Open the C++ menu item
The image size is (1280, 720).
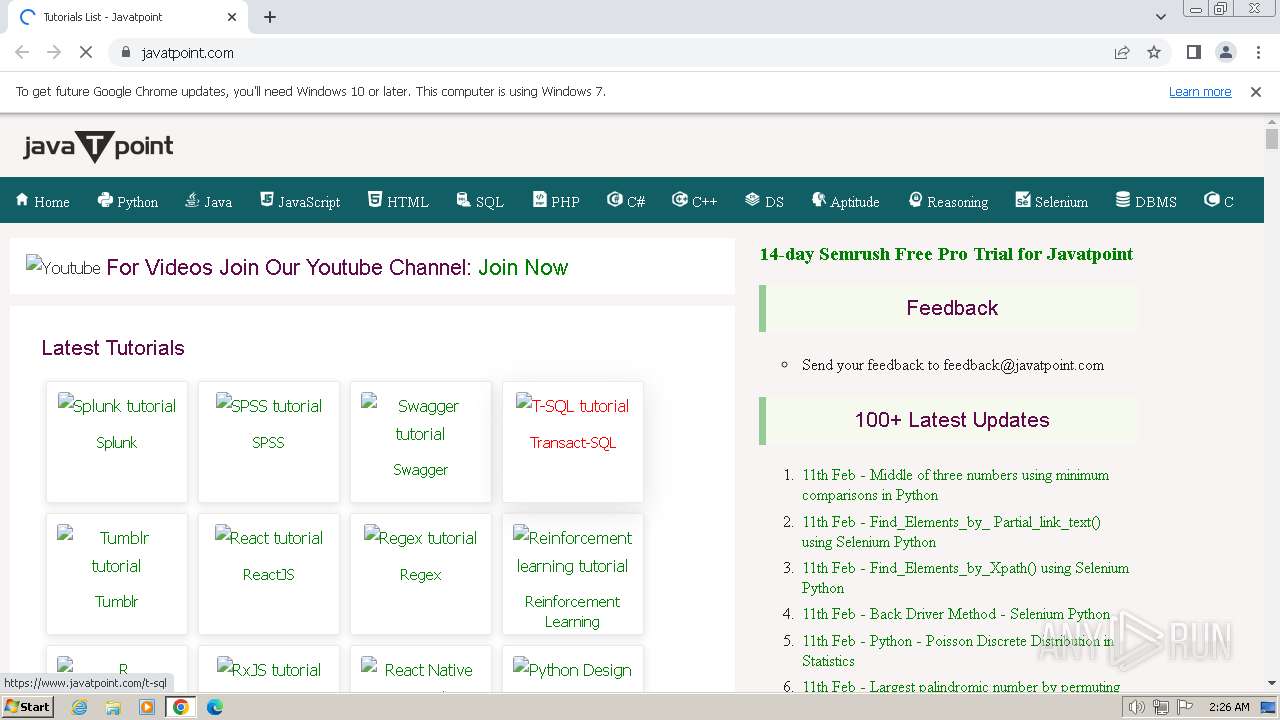(x=695, y=201)
